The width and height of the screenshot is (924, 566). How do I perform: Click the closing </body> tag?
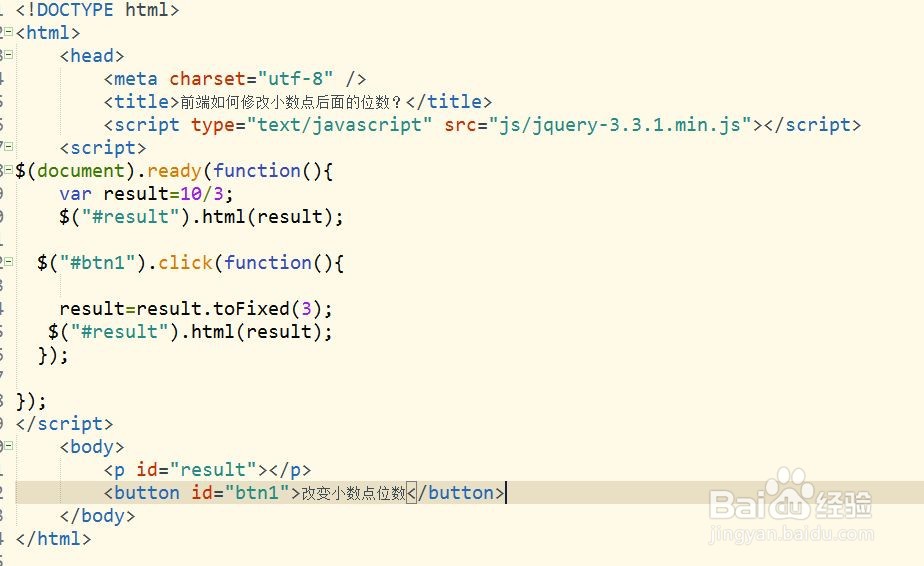point(97,516)
